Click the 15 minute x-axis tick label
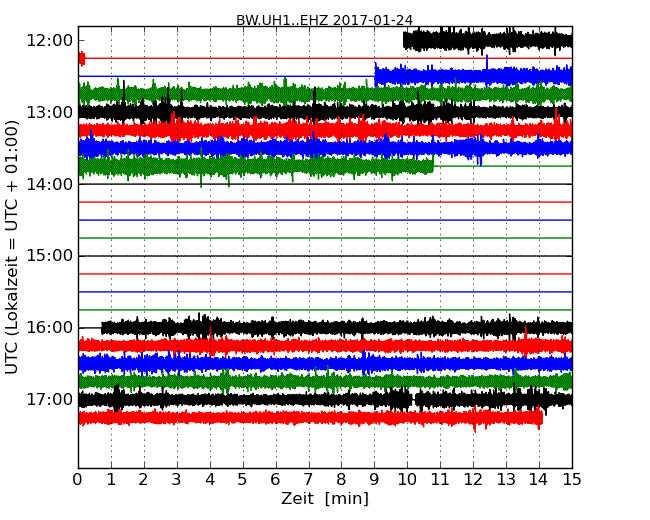Image resolution: width=650 pixels, height=520 pixels. tap(572, 479)
